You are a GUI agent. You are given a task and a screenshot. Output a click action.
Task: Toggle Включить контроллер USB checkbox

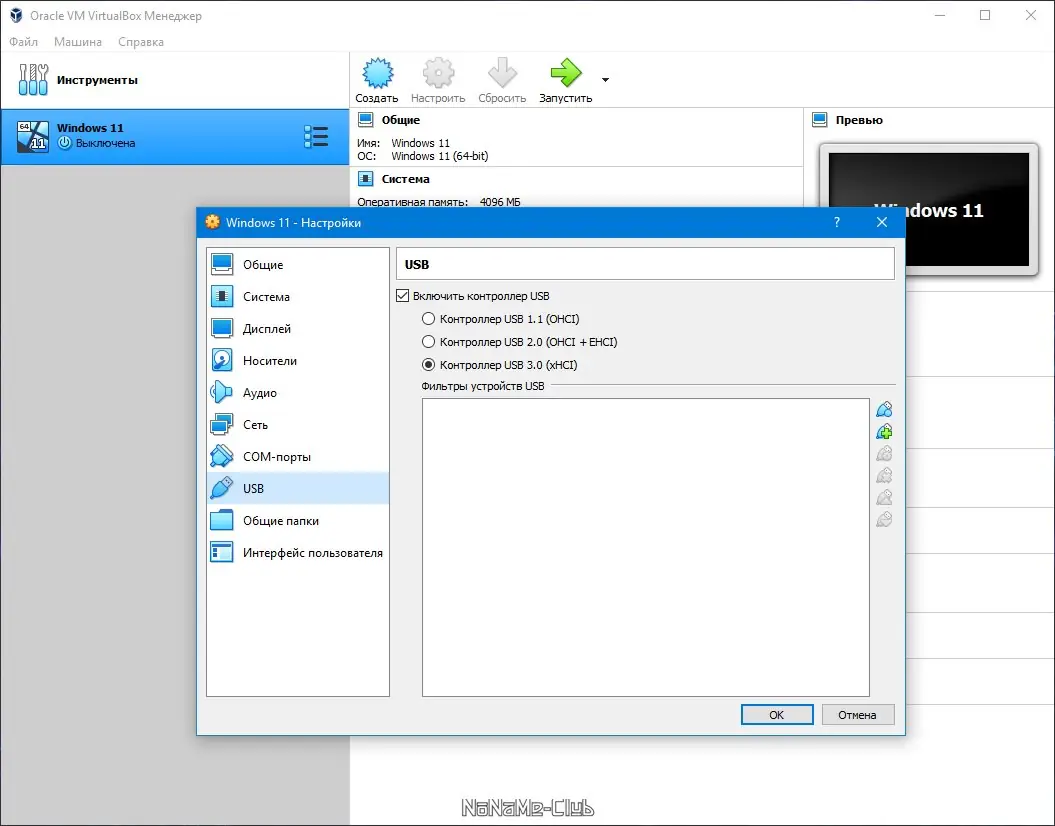point(403,296)
